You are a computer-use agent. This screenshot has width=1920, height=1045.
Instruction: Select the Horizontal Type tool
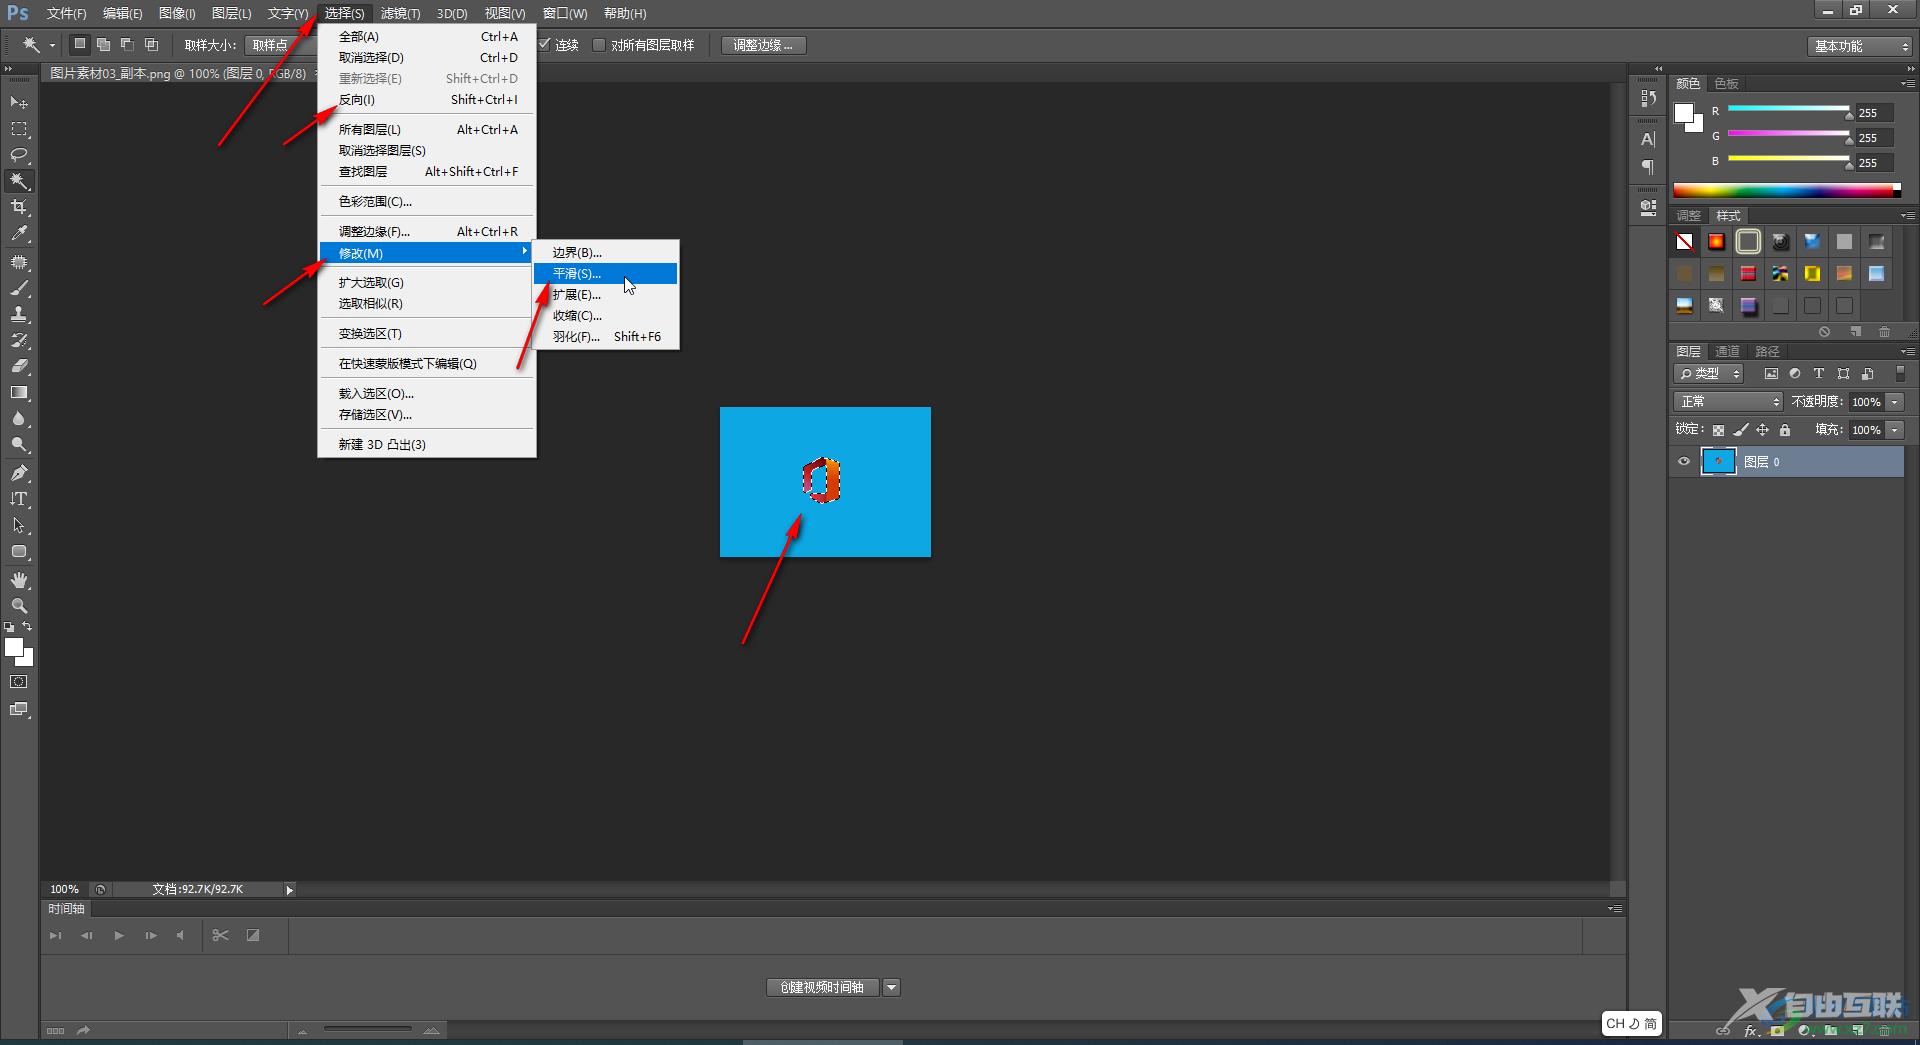19,498
